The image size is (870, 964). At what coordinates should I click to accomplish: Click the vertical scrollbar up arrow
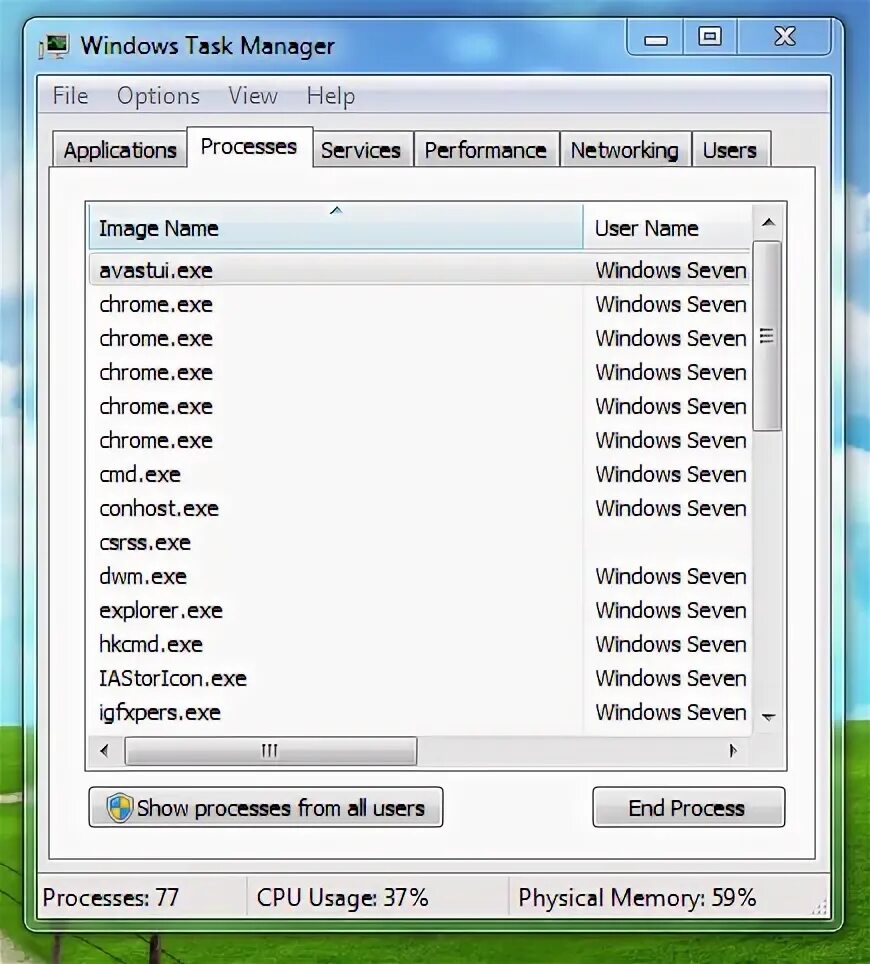point(768,222)
